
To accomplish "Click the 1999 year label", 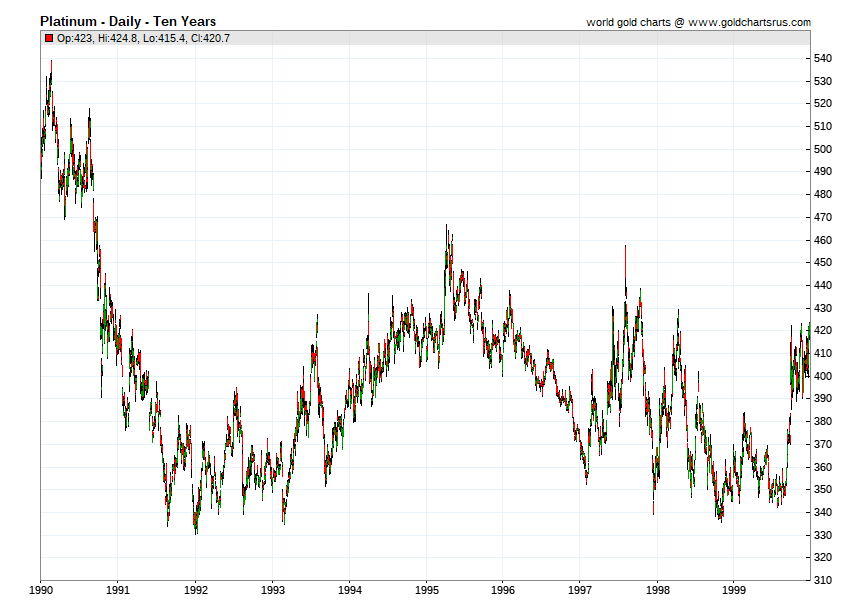I will (x=733, y=590).
